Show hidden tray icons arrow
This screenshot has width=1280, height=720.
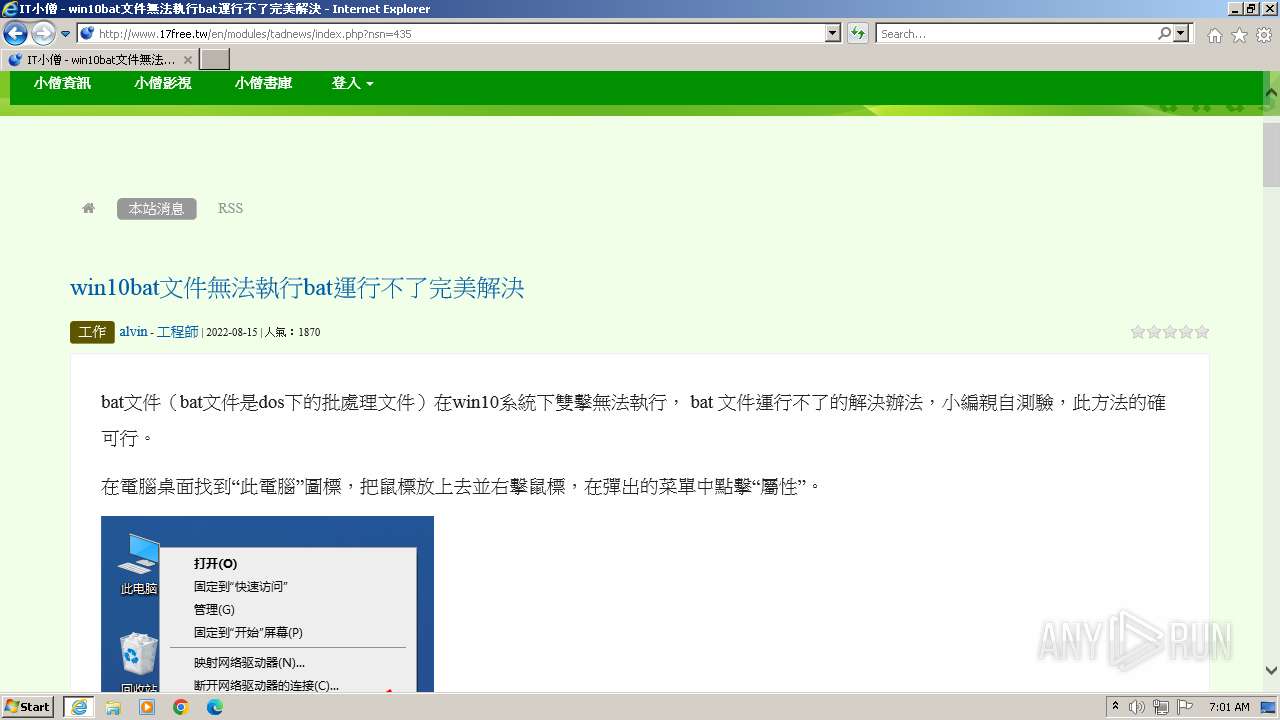(1117, 707)
